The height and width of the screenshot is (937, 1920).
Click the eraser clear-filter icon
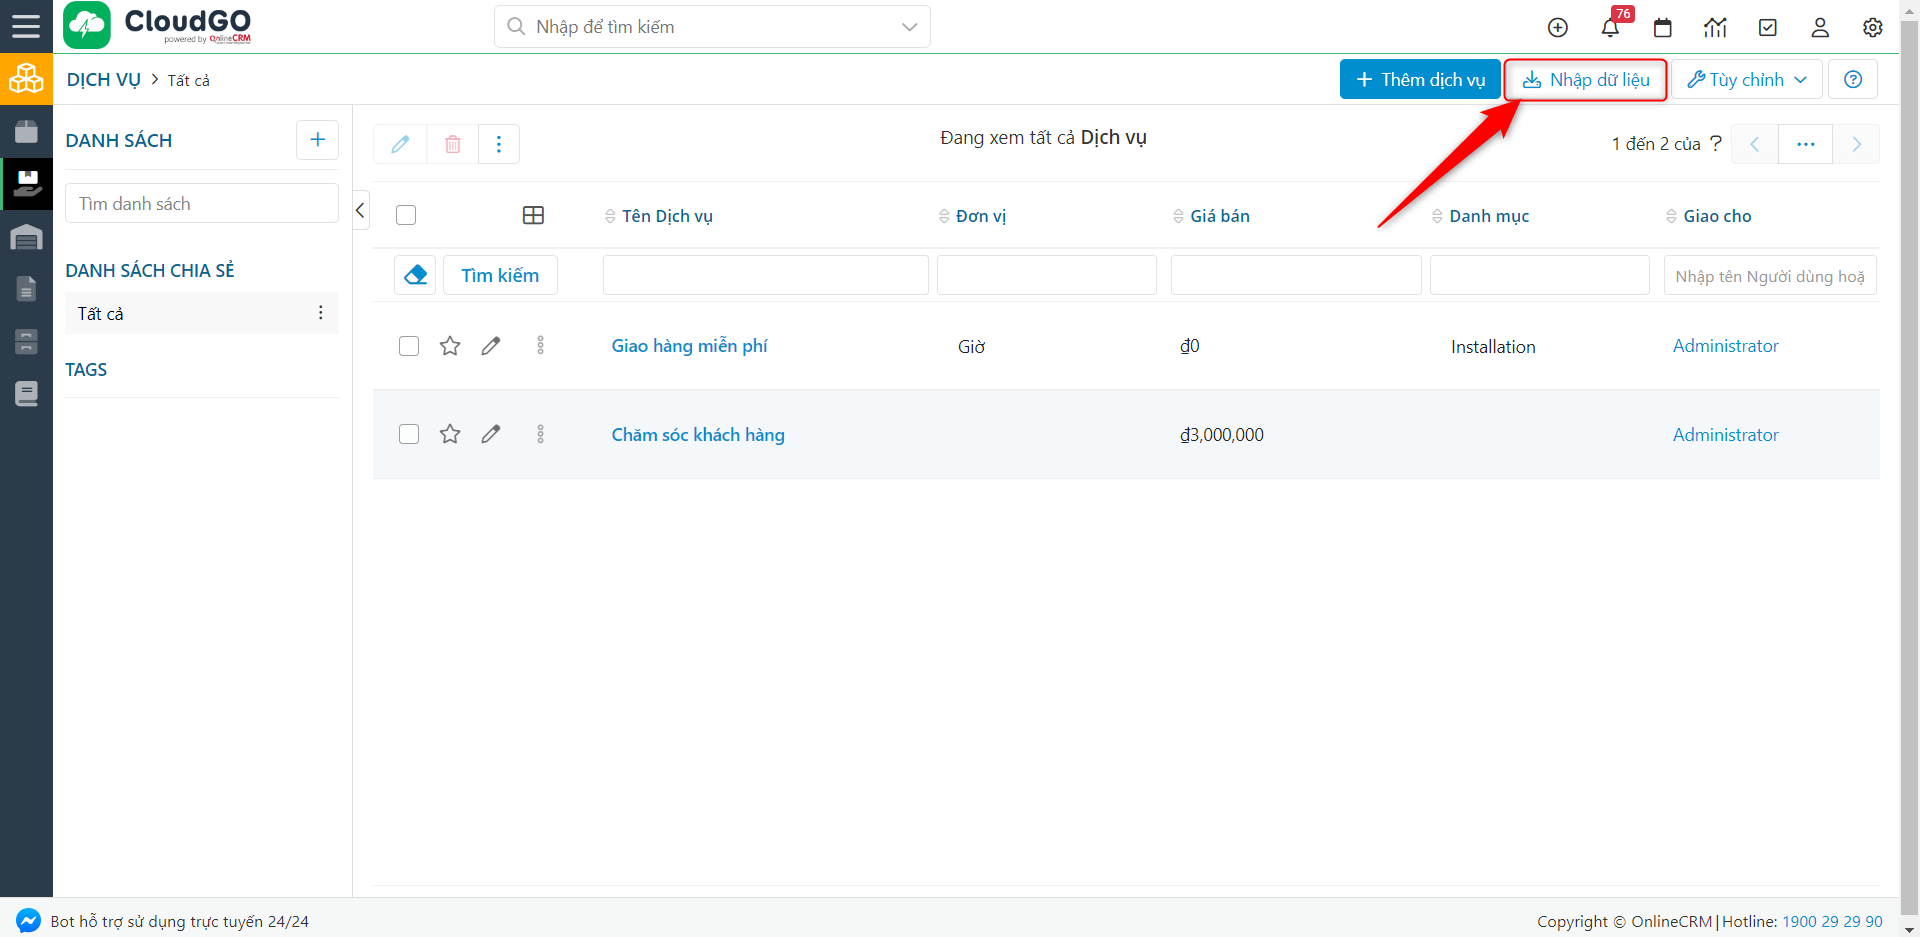click(415, 275)
